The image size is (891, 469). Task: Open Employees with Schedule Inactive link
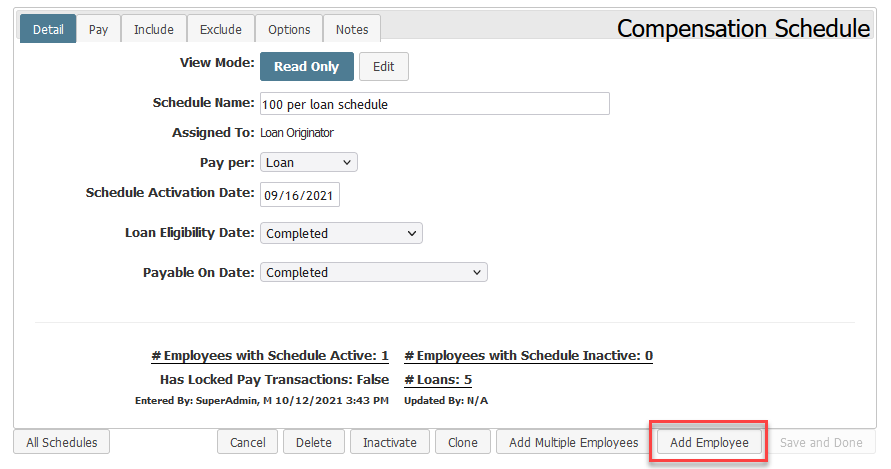pos(528,356)
